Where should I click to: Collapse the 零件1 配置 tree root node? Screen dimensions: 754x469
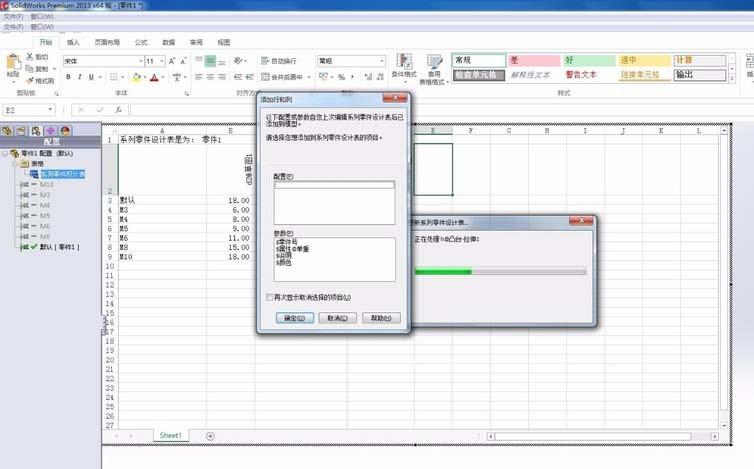(x=5, y=153)
